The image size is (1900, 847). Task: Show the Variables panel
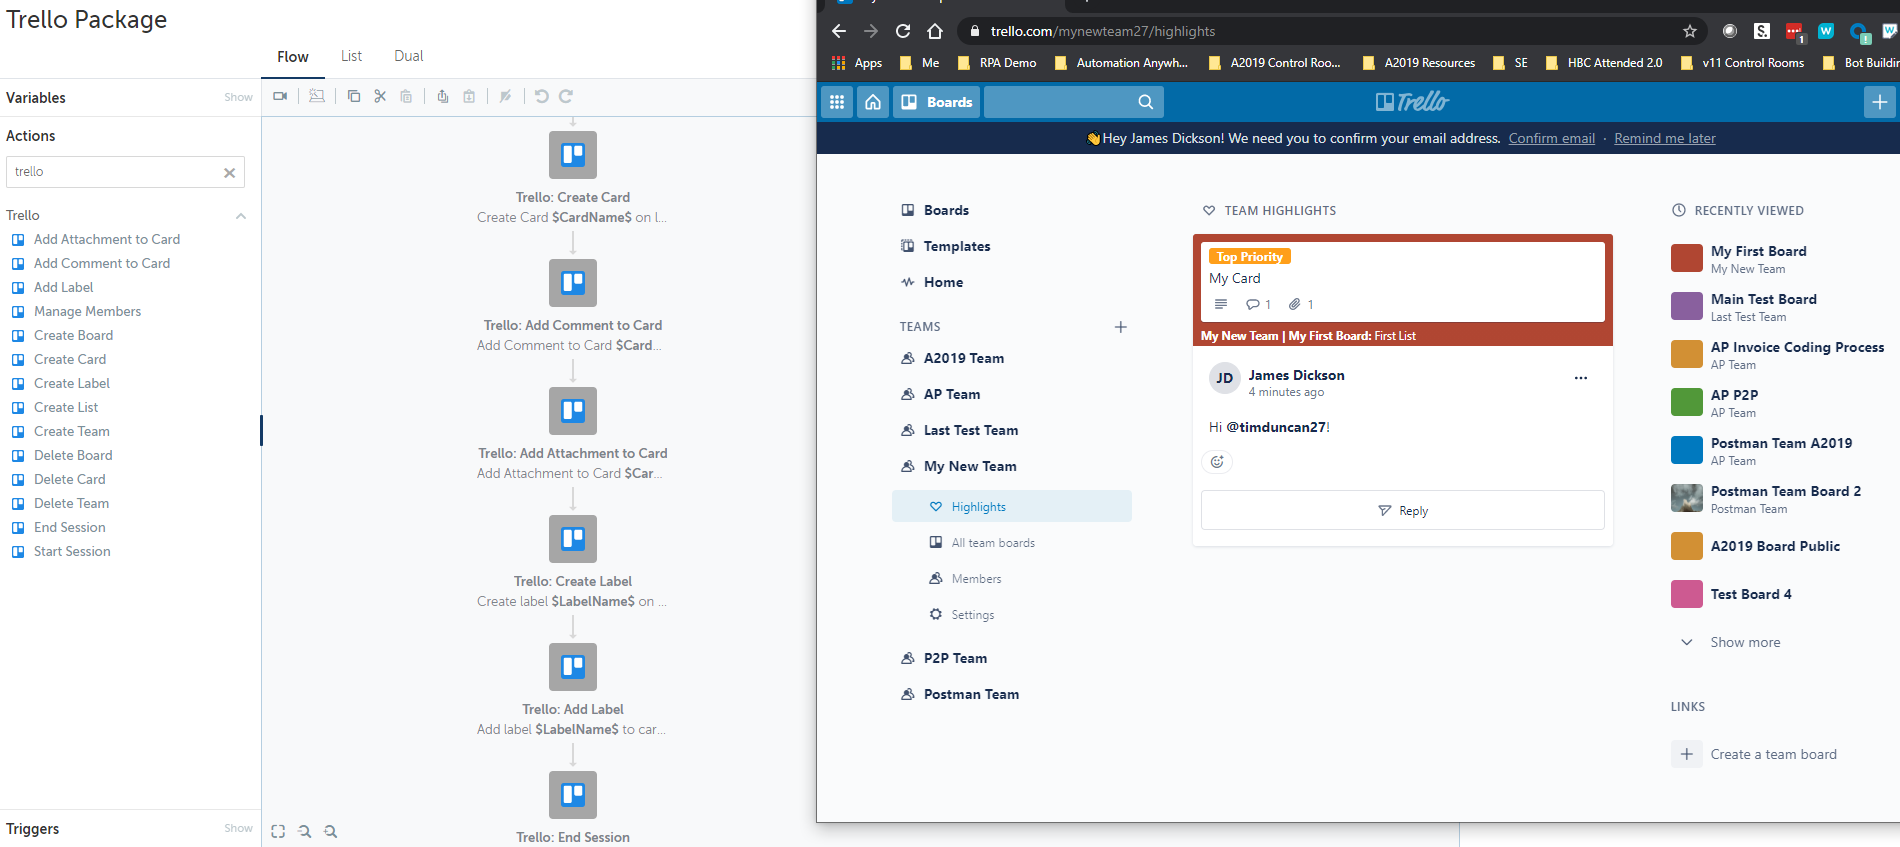(x=238, y=98)
